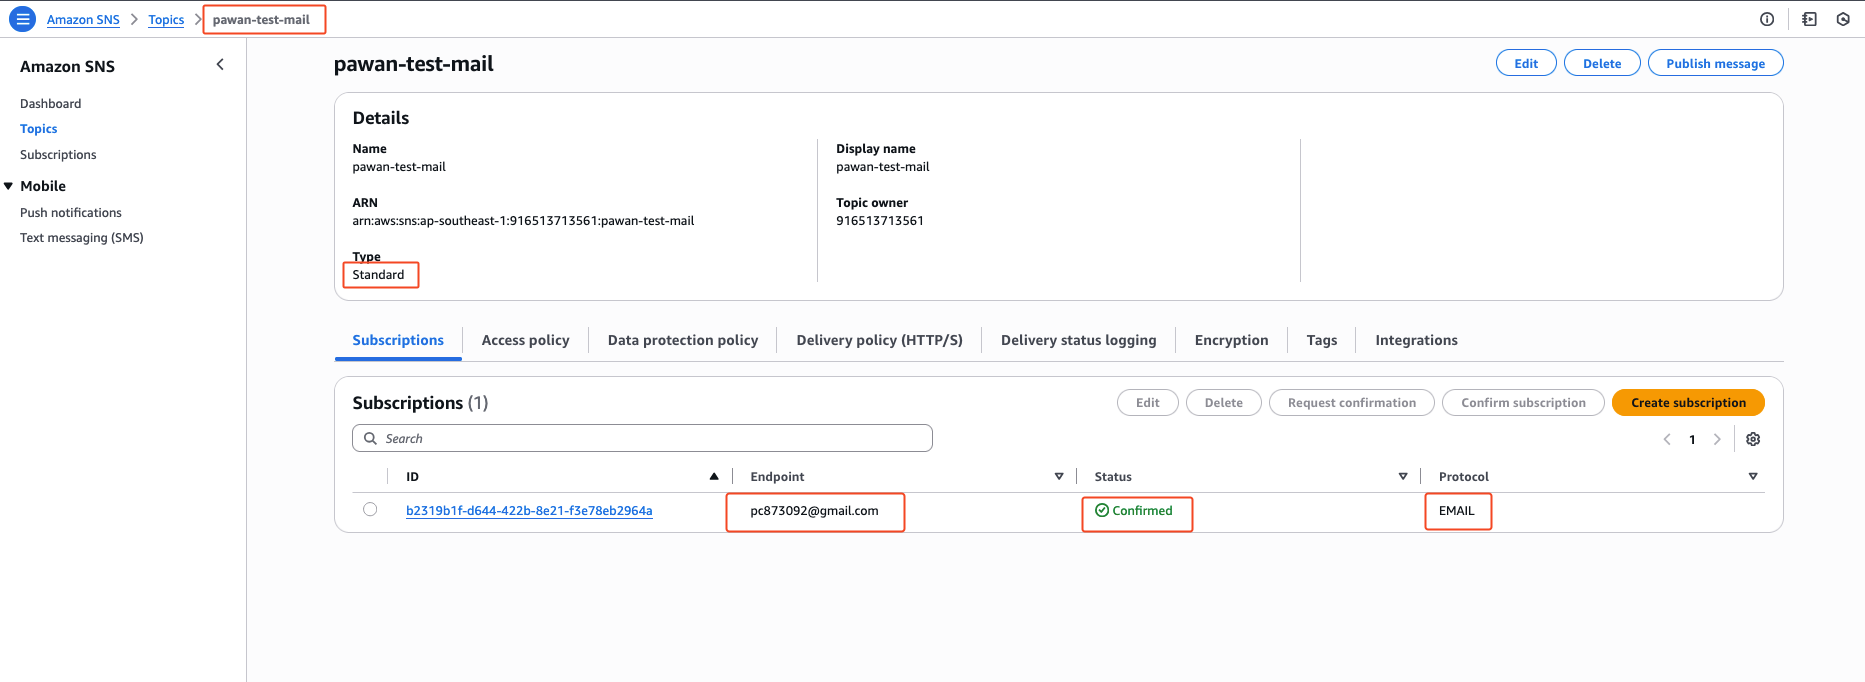Sort by Endpoint column arrow
Screen dimensions: 1865x682
coord(1059,477)
